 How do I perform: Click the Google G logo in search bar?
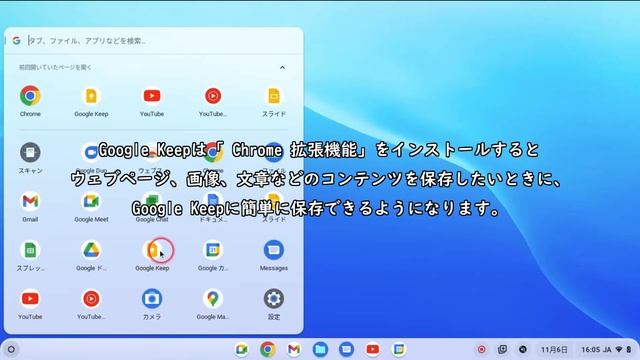(x=16, y=40)
